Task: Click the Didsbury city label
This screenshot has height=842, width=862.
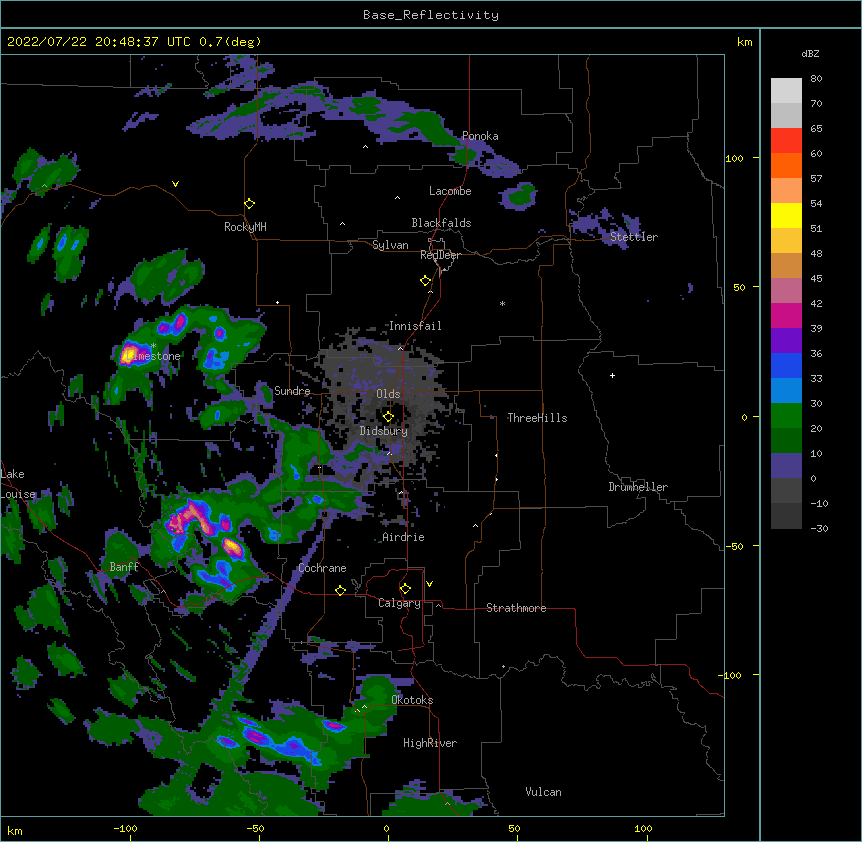Action: point(384,431)
